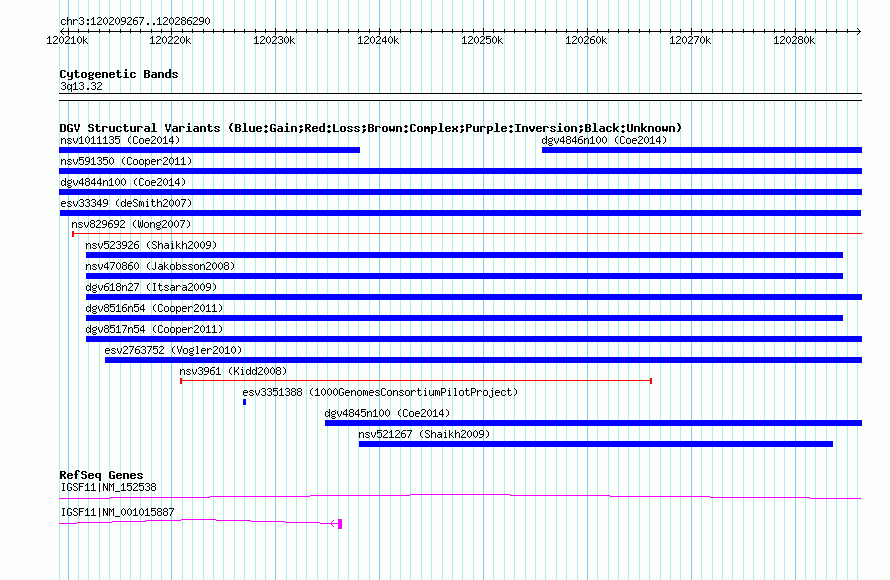Image resolution: width=890 pixels, height=580 pixels.
Task: Click the dgv4846n100 (Coe2014) text label
Action: tap(604, 140)
